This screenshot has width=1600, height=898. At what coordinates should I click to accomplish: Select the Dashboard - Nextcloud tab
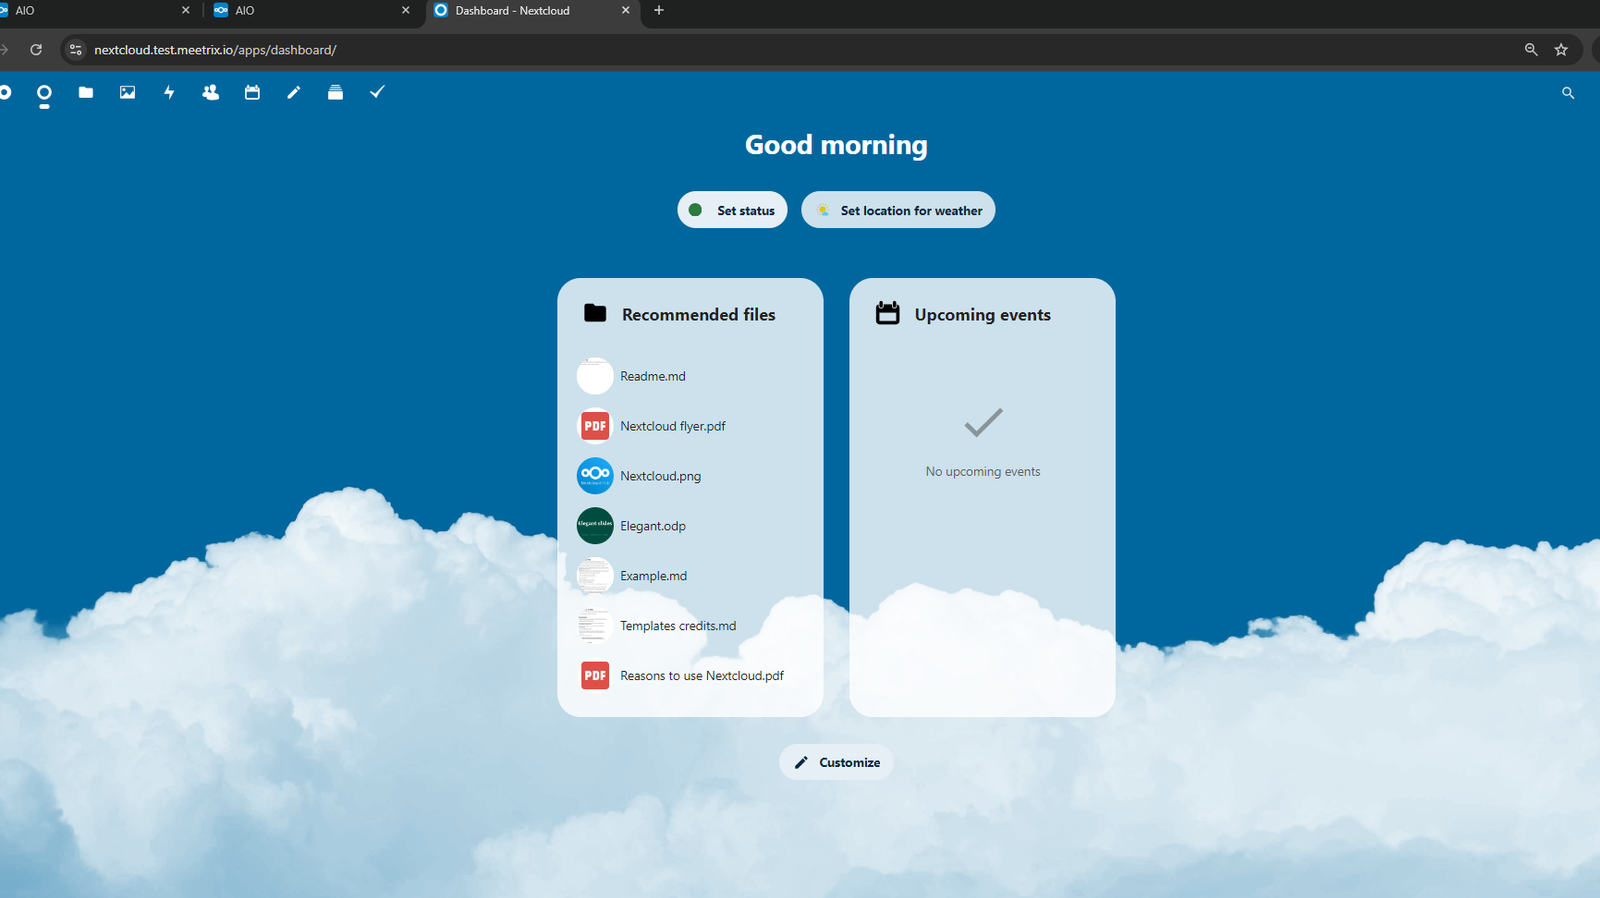tap(533, 11)
